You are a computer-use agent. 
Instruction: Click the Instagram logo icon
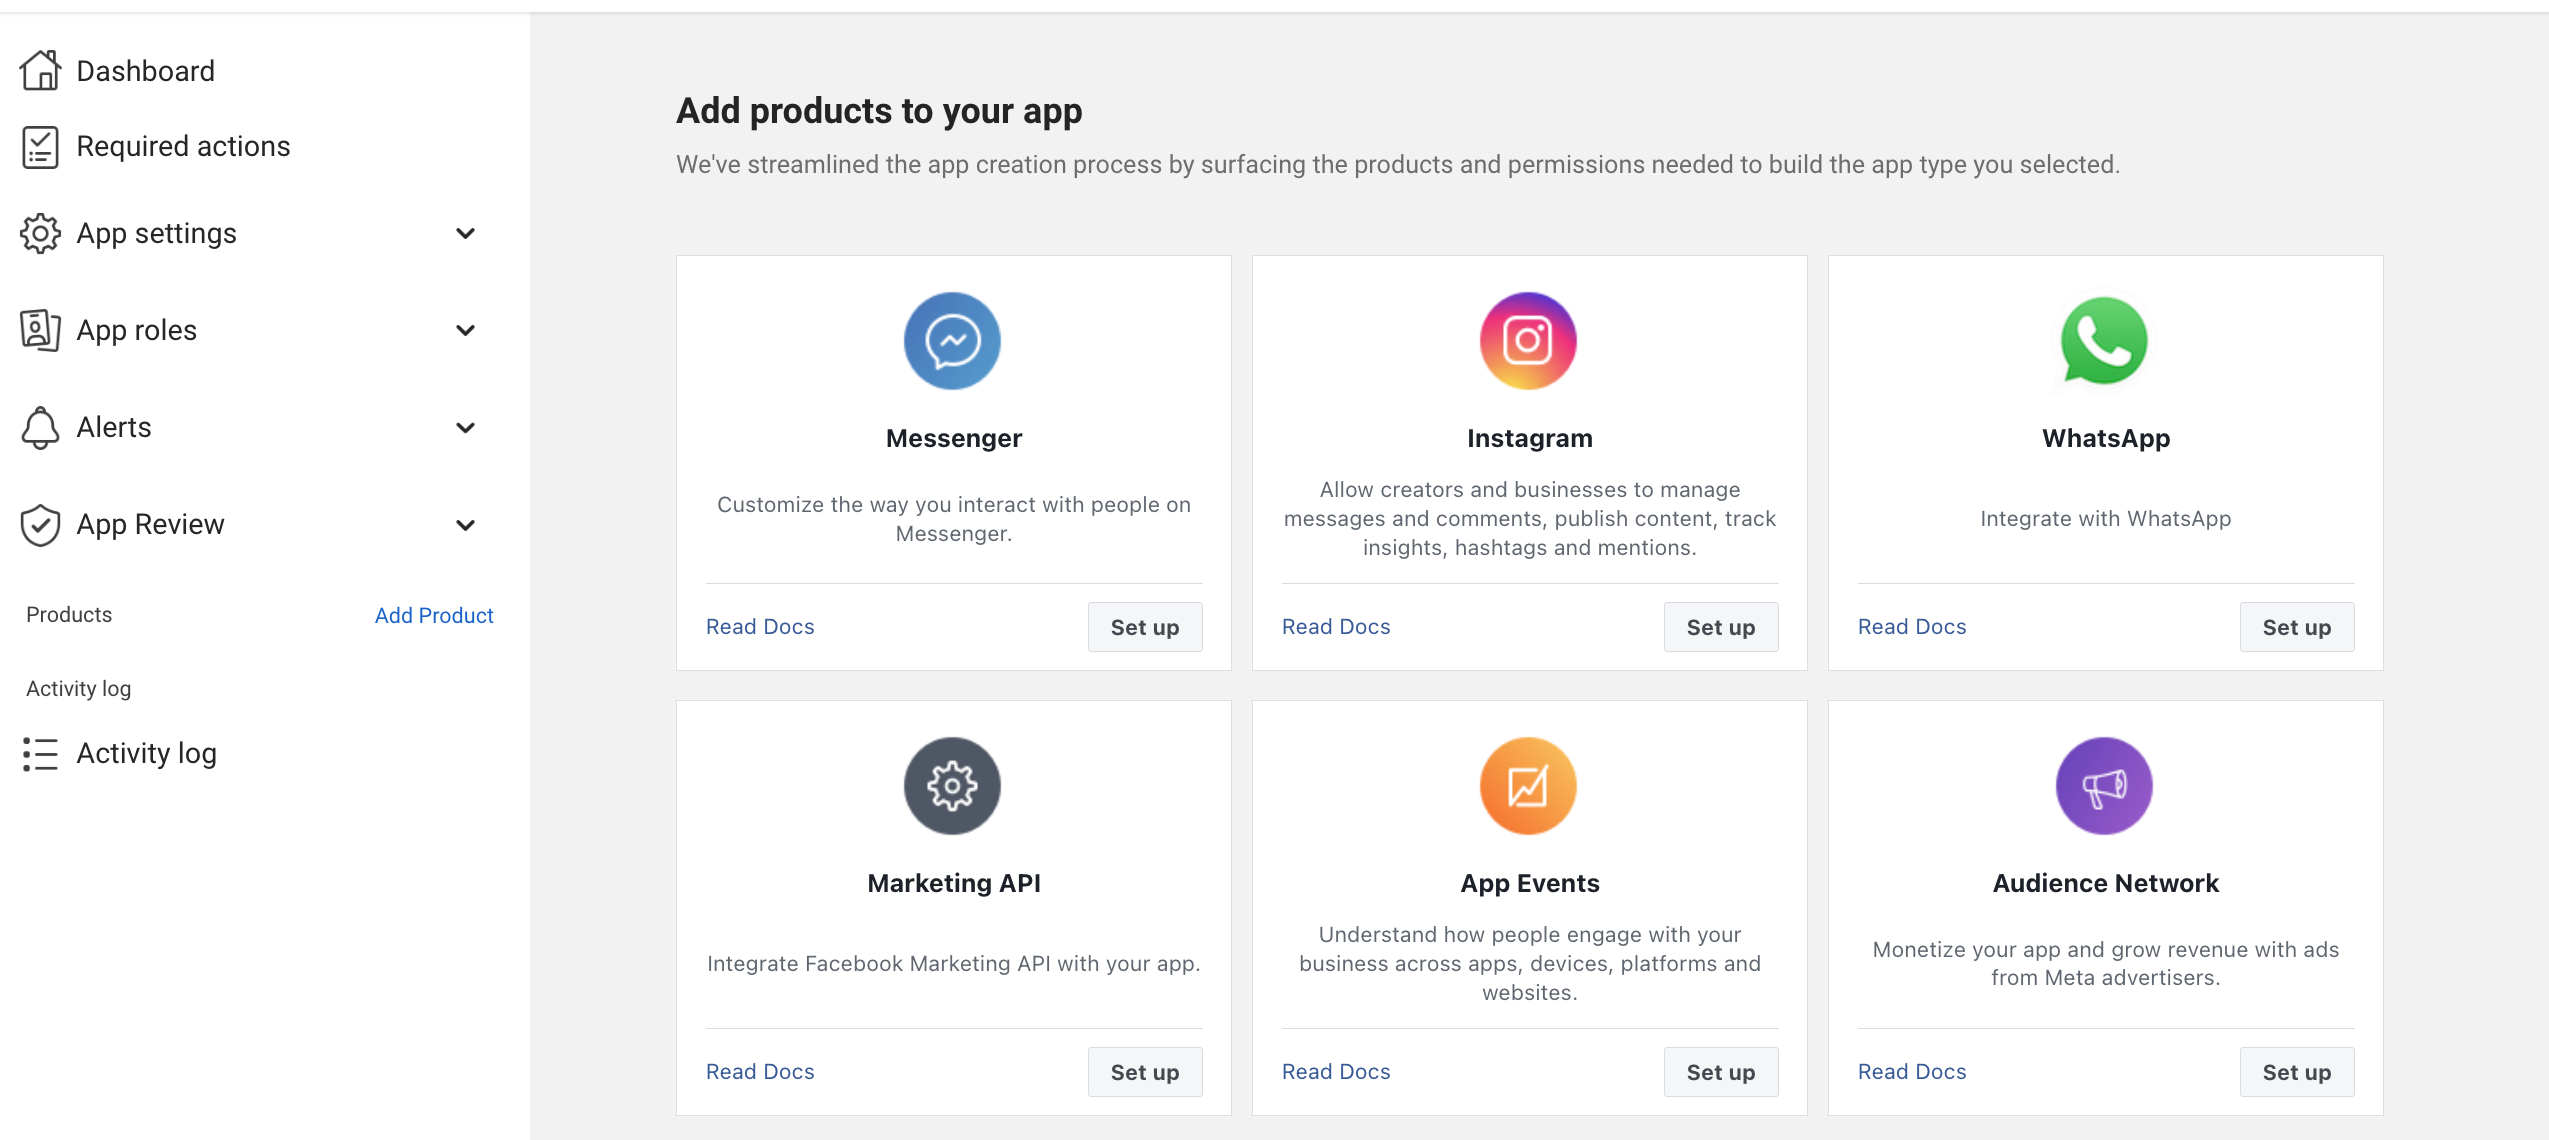click(x=1528, y=341)
